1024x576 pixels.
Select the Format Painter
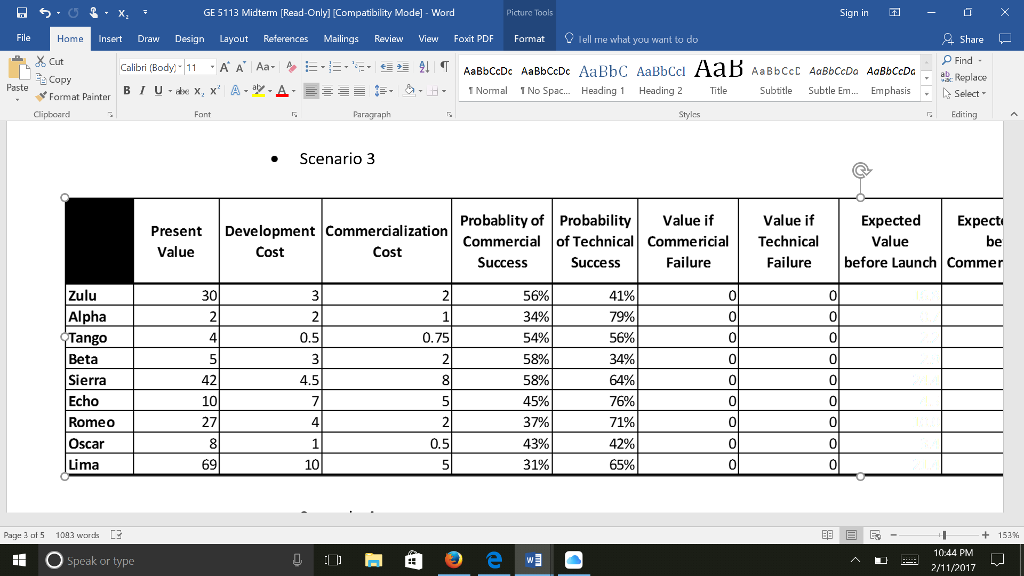72,96
